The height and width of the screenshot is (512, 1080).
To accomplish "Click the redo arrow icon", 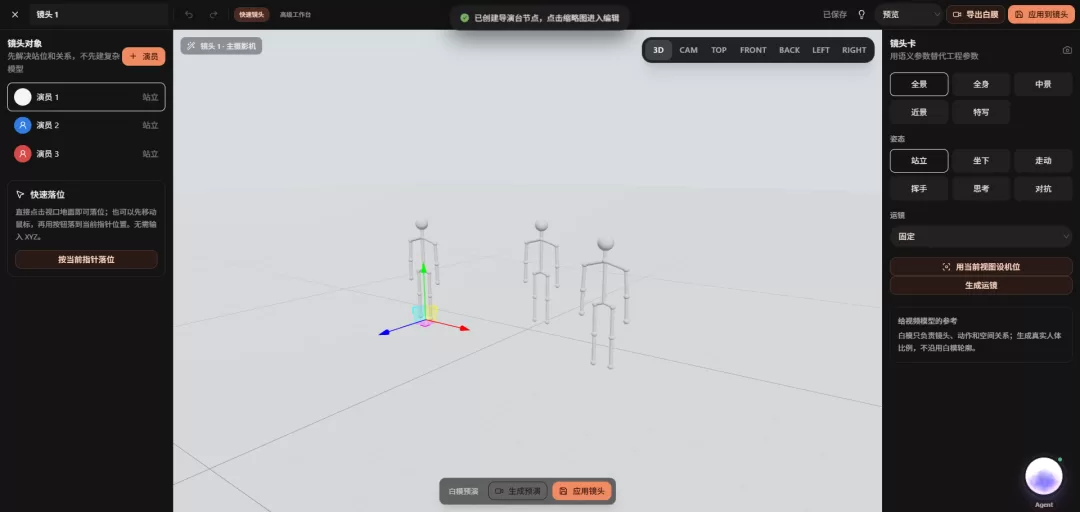I will (x=214, y=14).
